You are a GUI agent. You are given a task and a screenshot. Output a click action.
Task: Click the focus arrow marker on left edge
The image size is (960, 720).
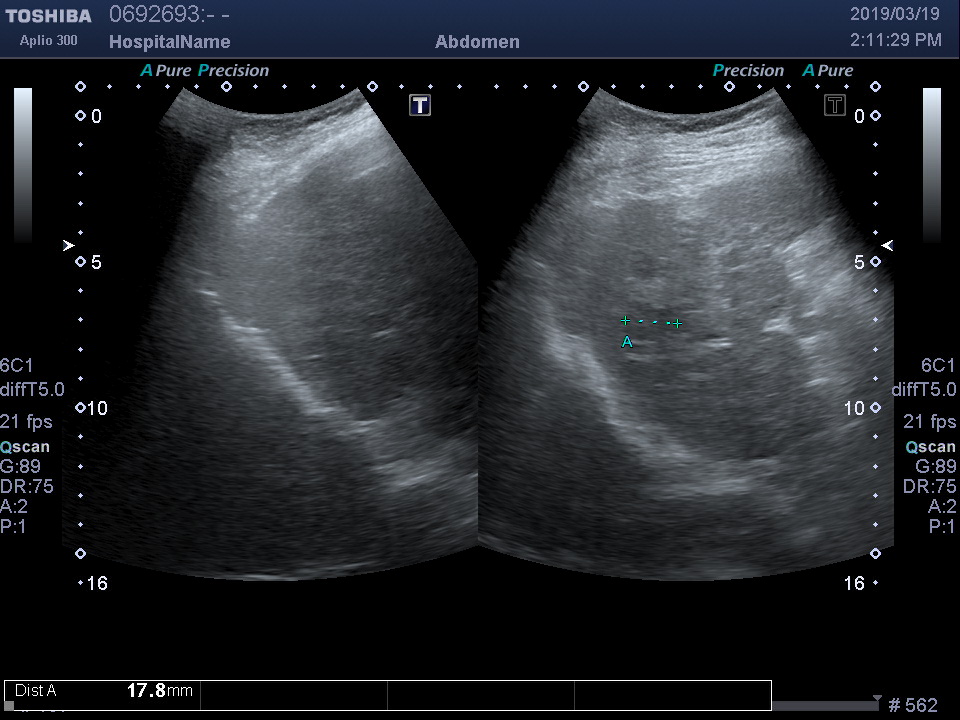coord(68,245)
